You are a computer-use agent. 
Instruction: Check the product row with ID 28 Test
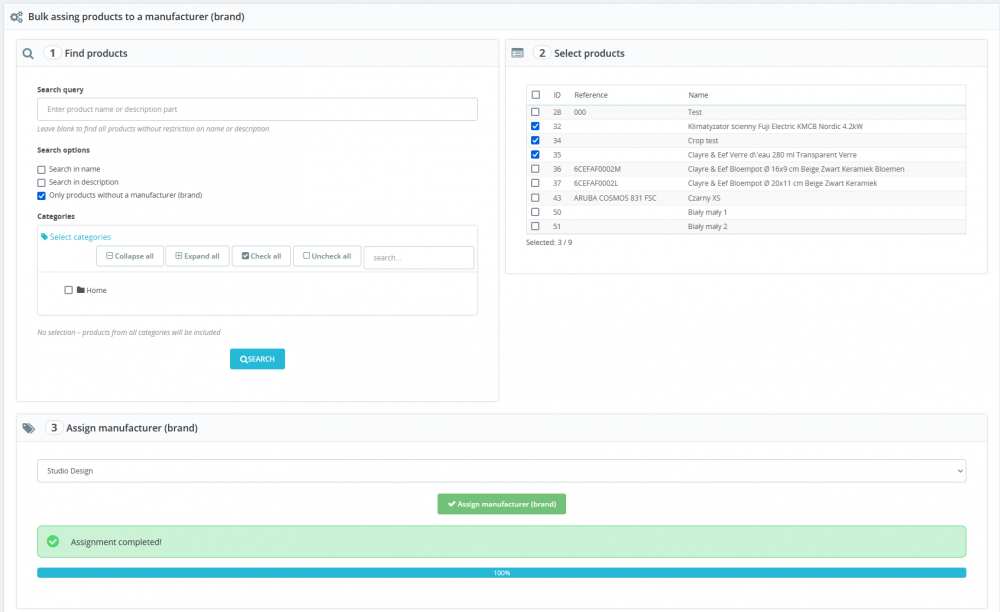point(535,112)
